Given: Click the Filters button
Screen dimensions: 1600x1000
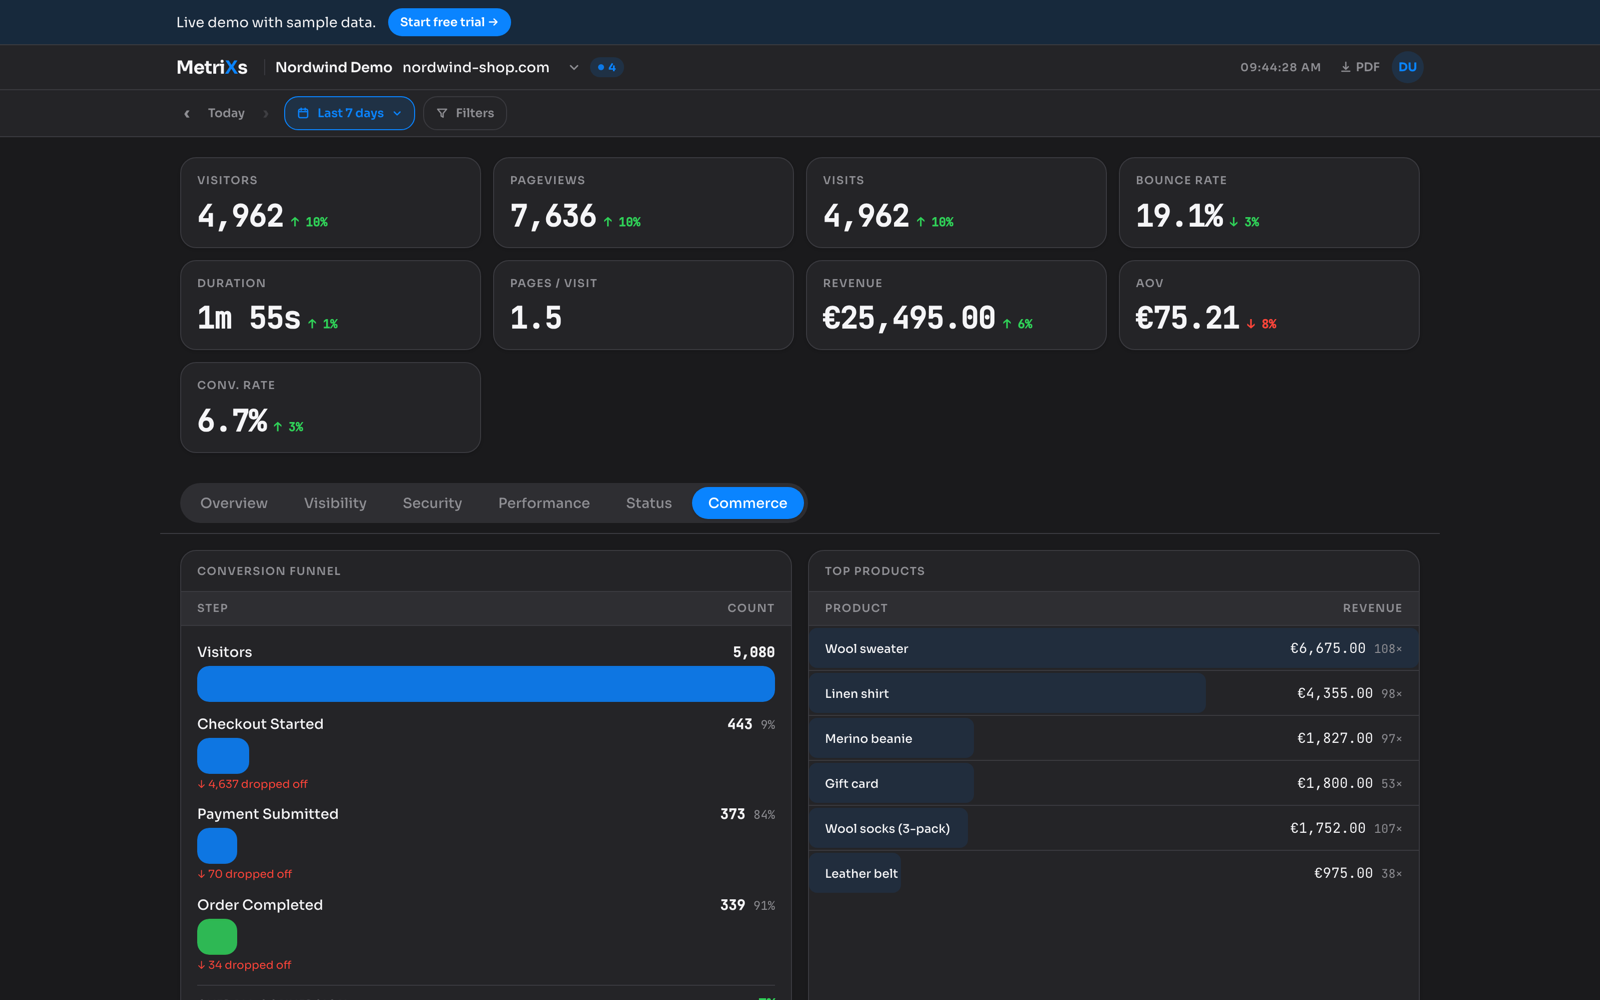Looking at the screenshot, I should [x=465, y=113].
